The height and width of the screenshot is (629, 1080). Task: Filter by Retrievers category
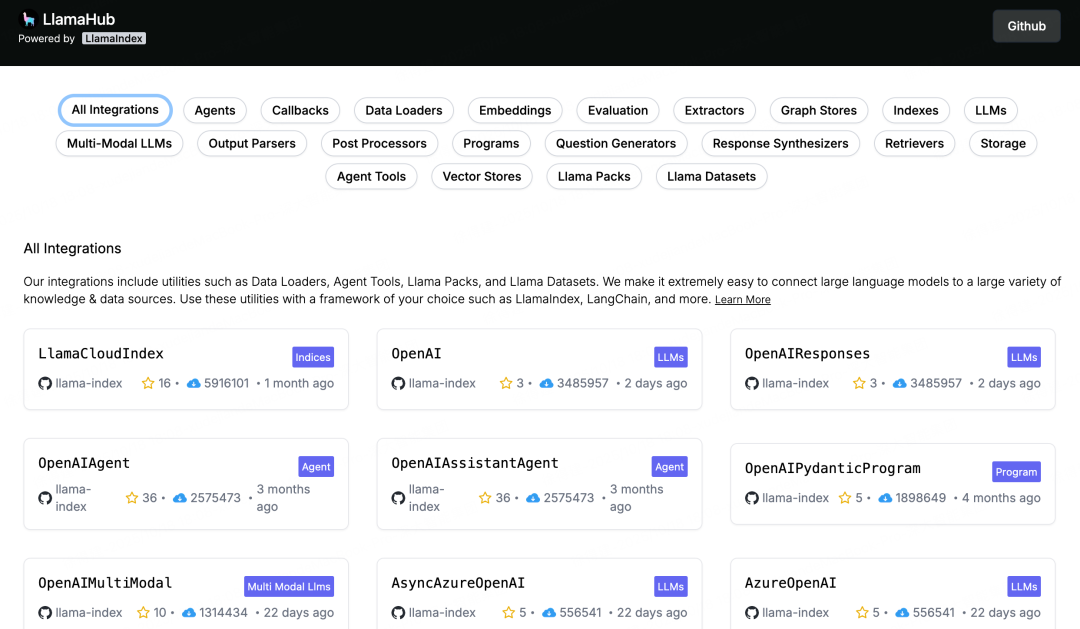click(915, 143)
